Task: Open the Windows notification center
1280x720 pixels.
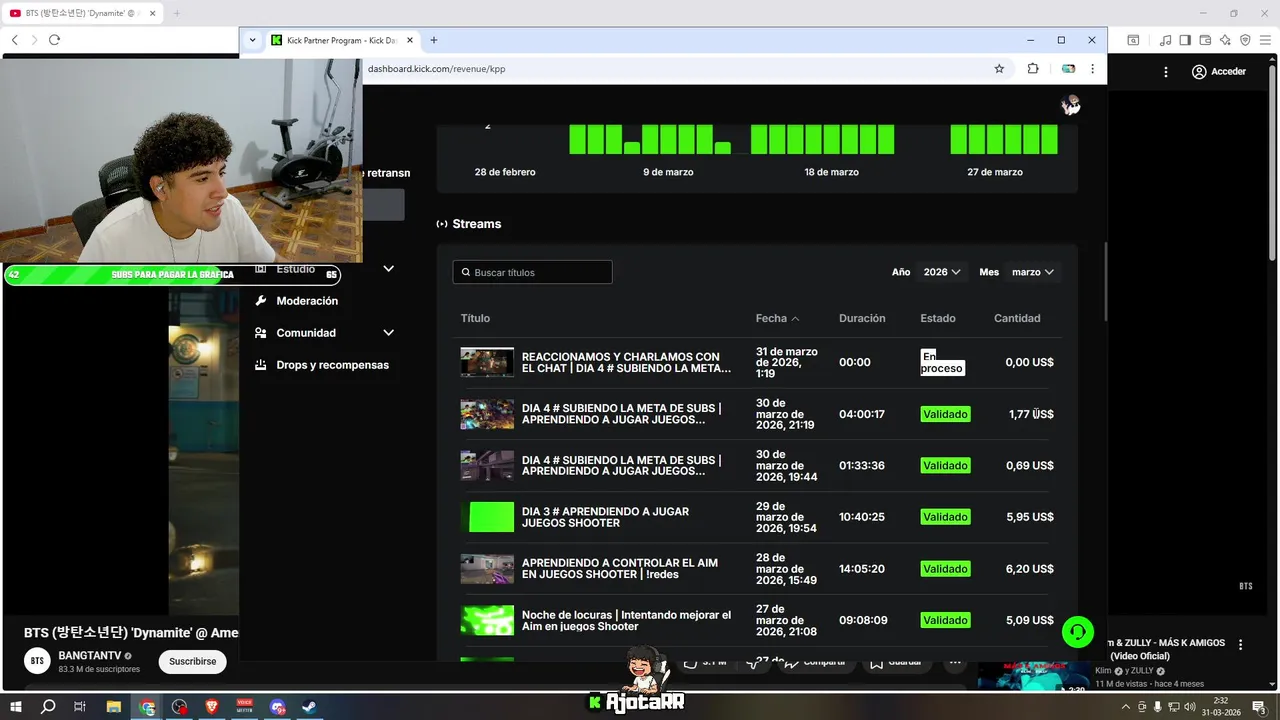Action: pos(1259,707)
